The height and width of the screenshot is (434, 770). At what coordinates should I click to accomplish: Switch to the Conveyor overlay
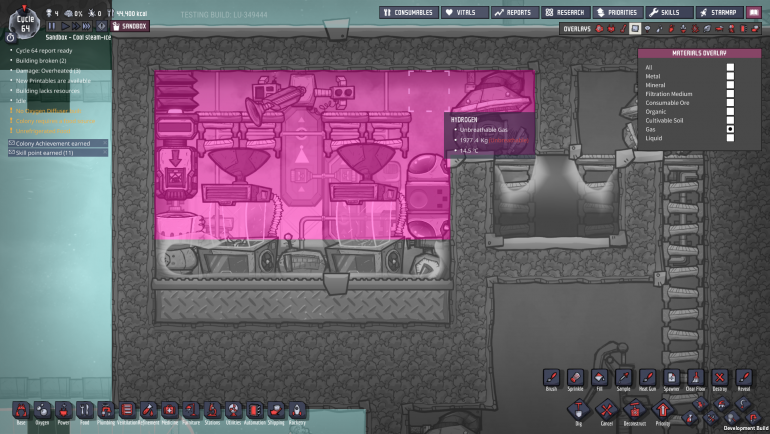755,29
